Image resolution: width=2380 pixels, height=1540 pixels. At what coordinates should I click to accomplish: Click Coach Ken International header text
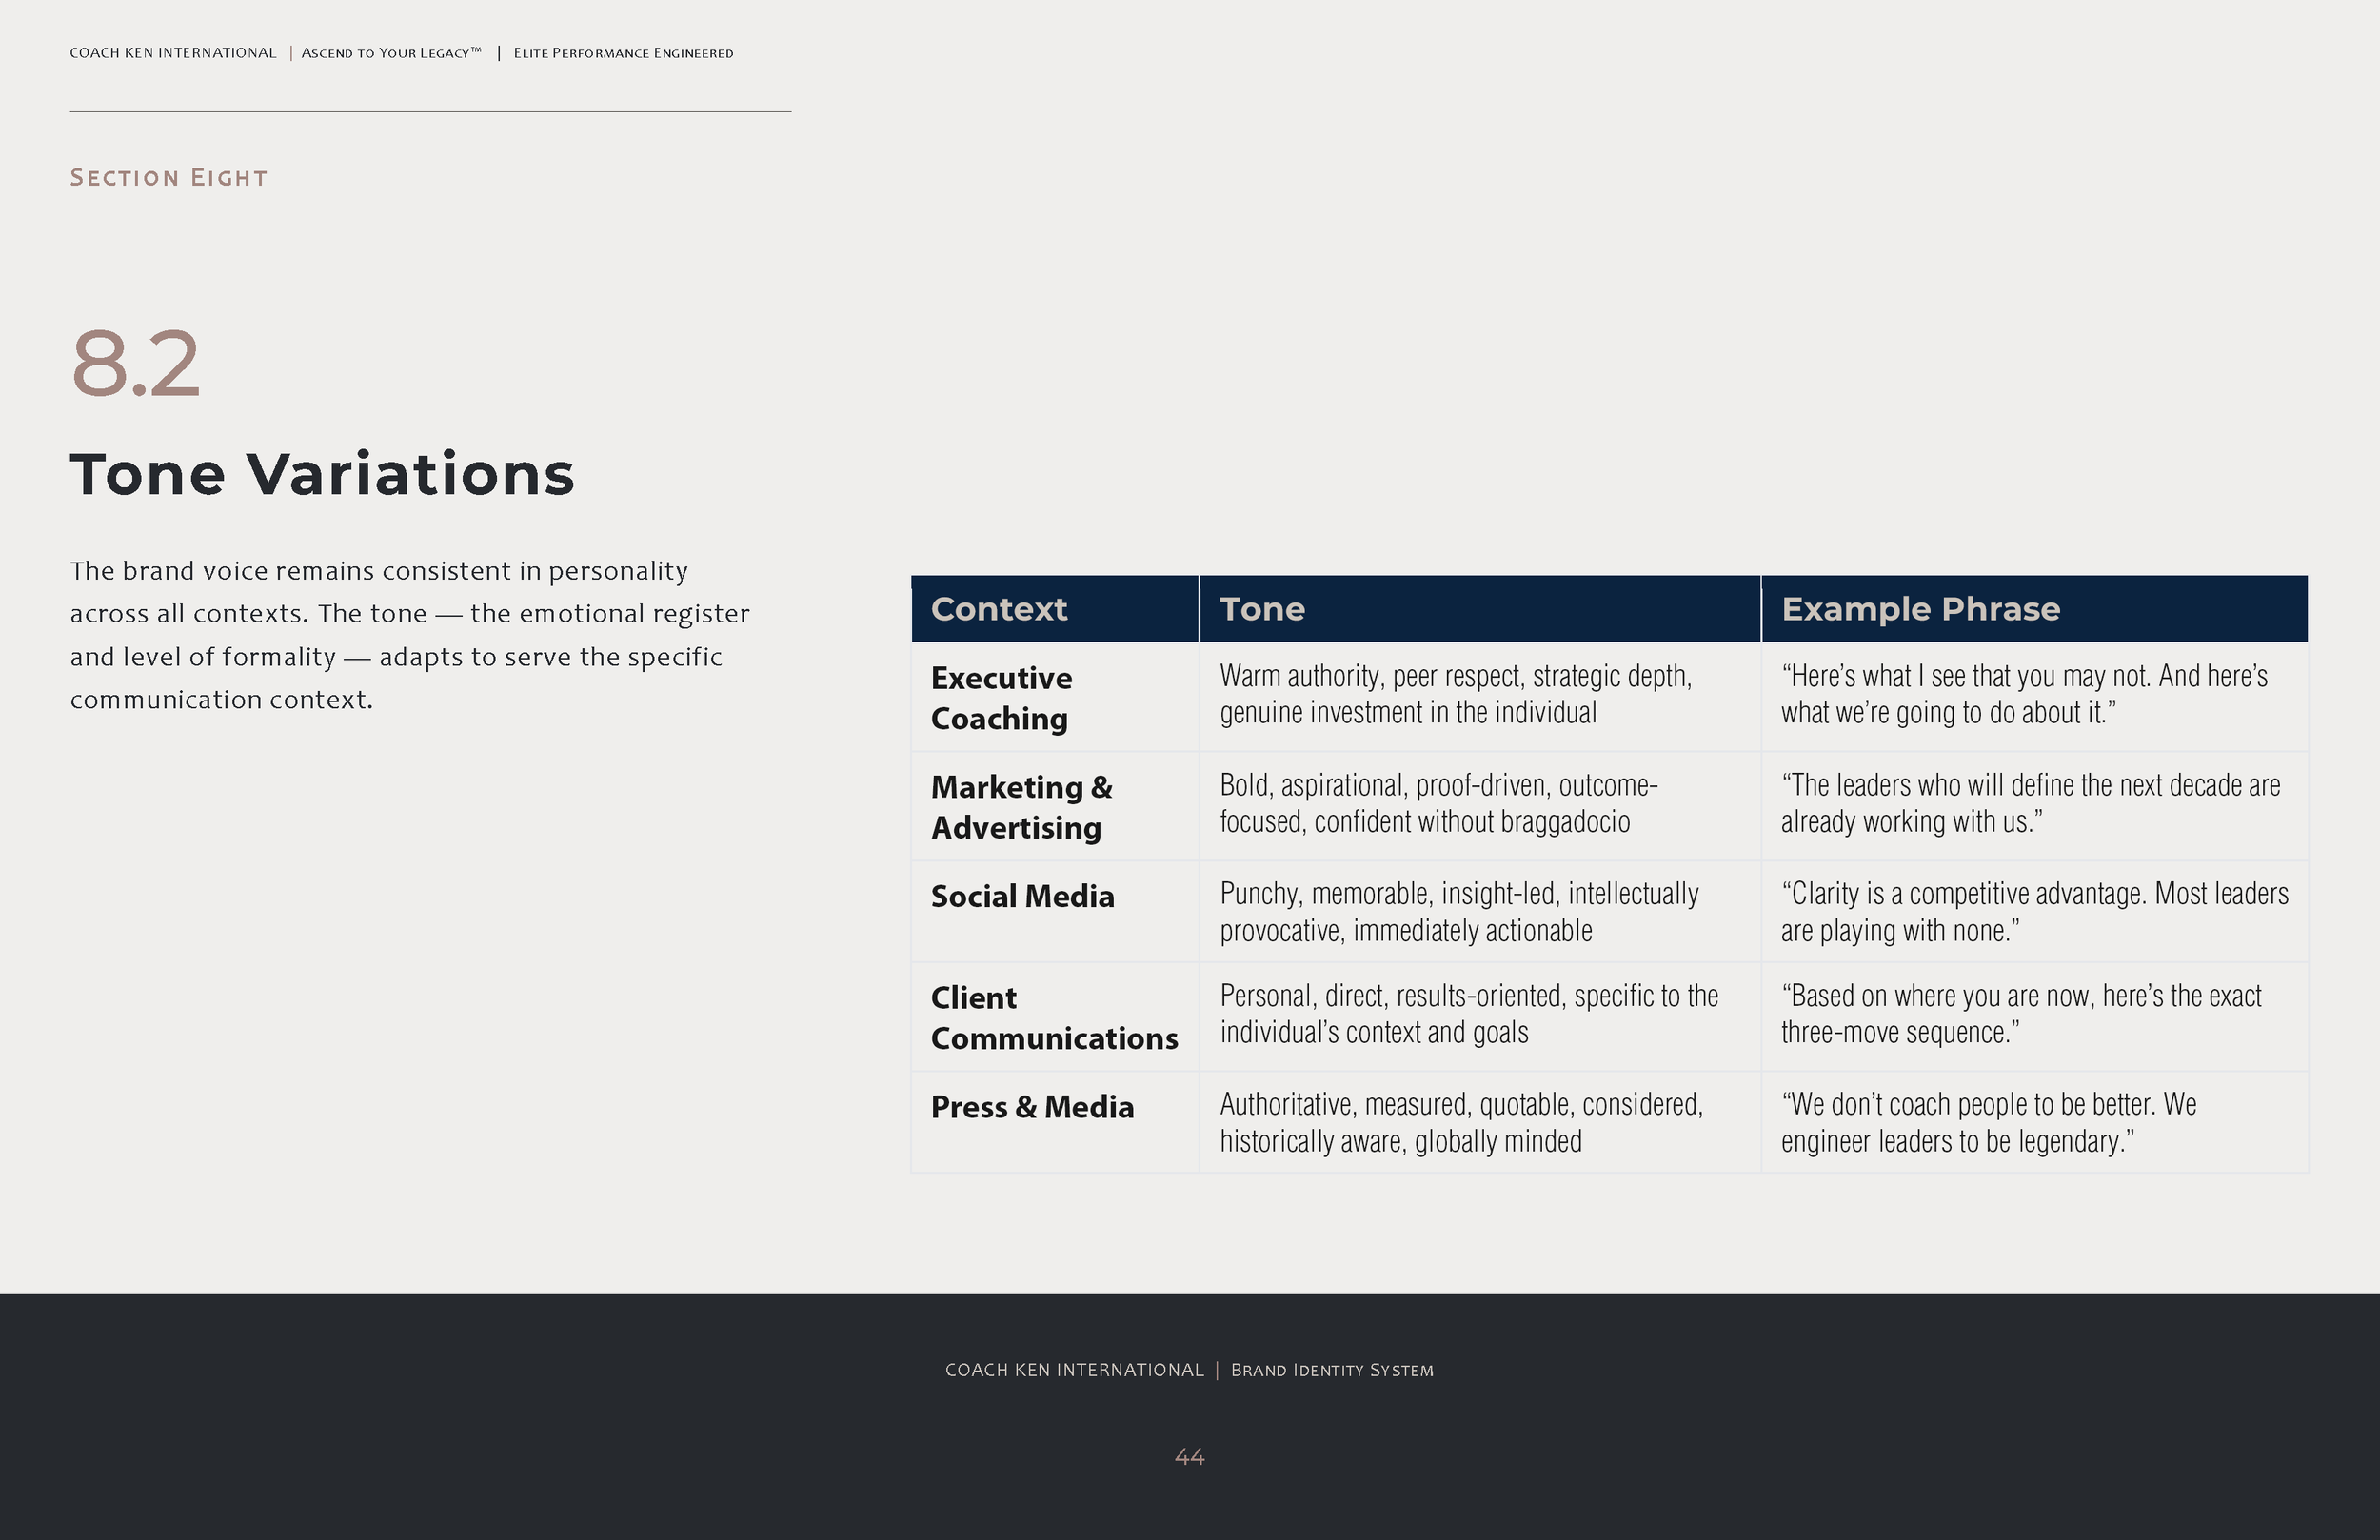coord(173,53)
